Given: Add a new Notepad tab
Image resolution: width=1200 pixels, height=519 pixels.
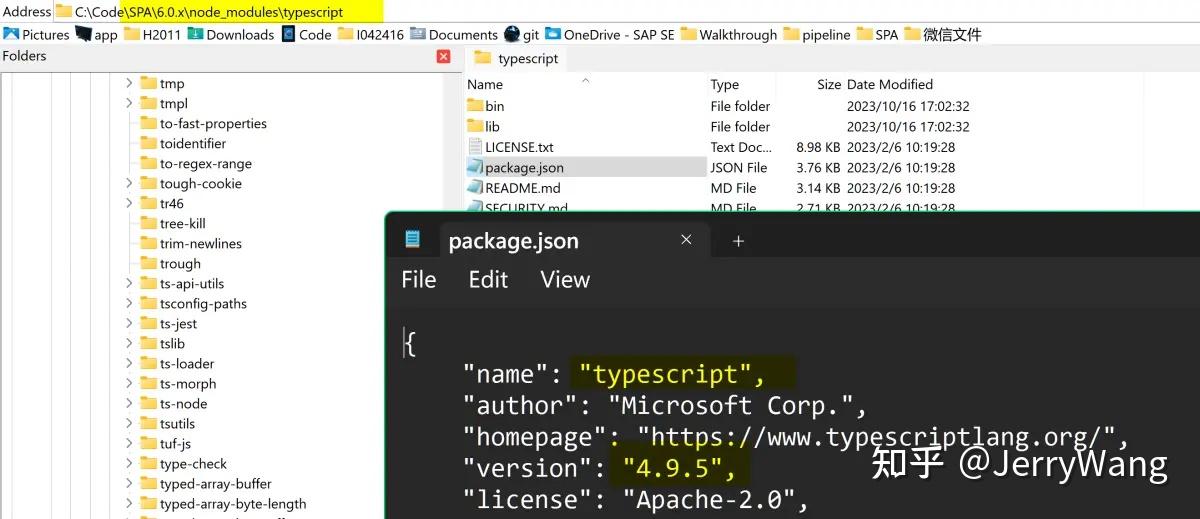Looking at the screenshot, I should click(x=738, y=241).
